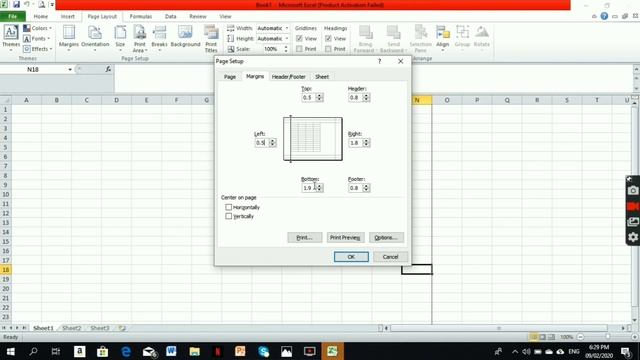The height and width of the screenshot is (360, 640).
Task: Toggle the Headings View checkbox
Action: [328, 38]
